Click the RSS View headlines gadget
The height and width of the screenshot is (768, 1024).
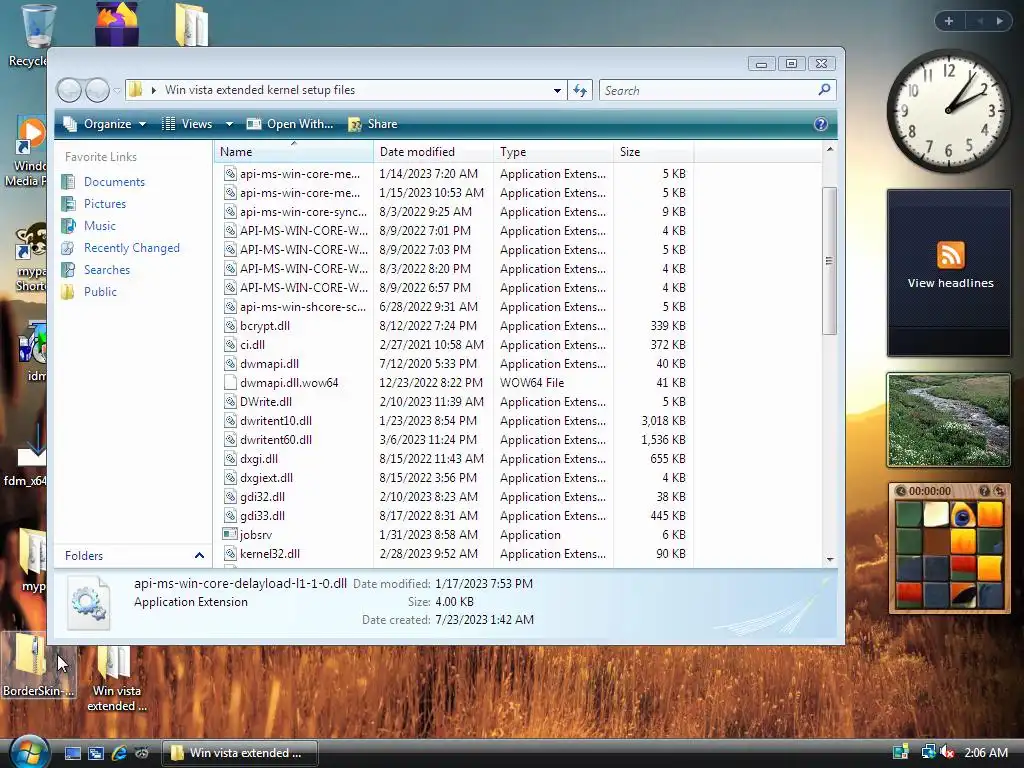(x=950, y=273)
